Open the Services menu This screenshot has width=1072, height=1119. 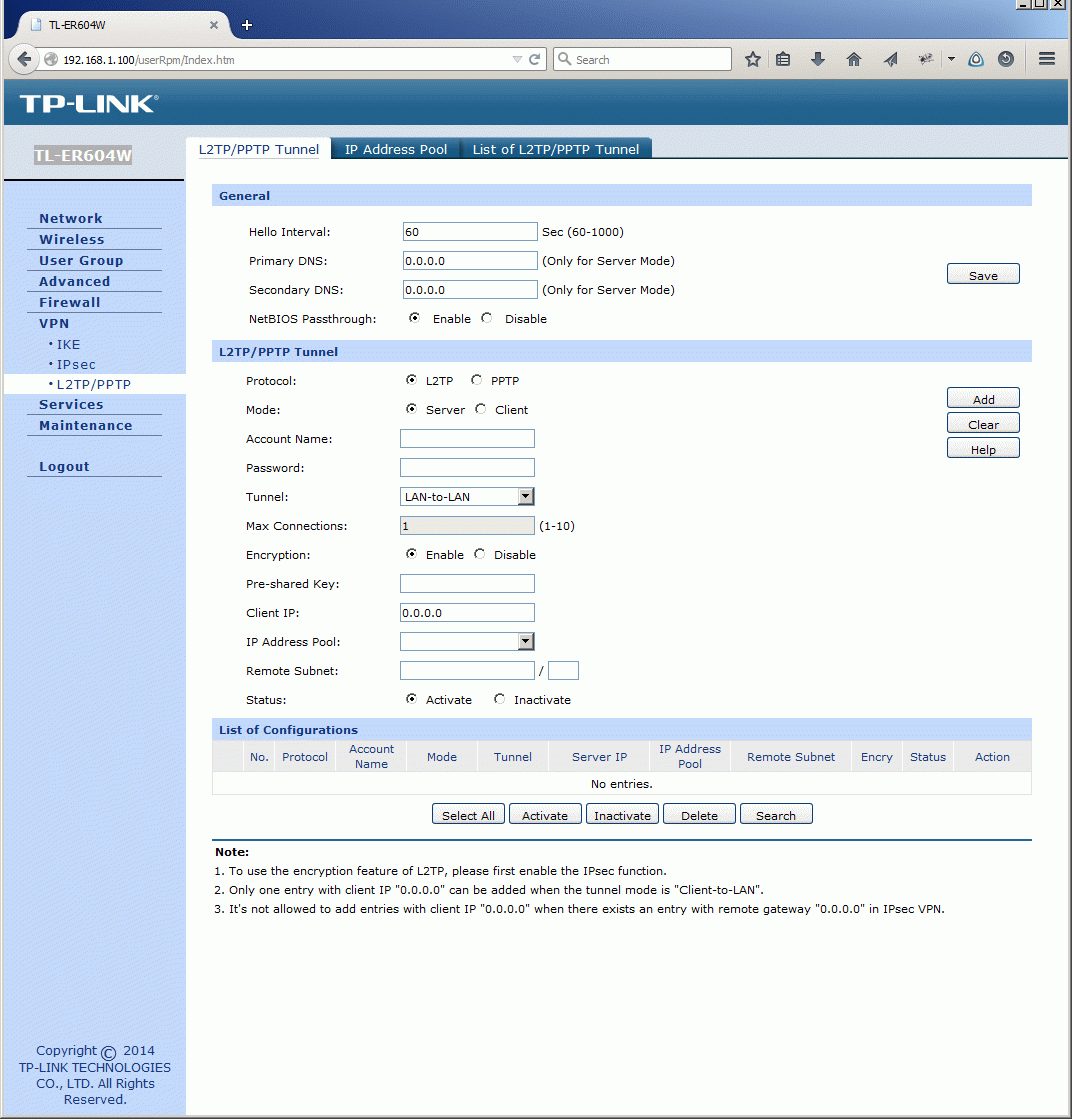point(71,404)
